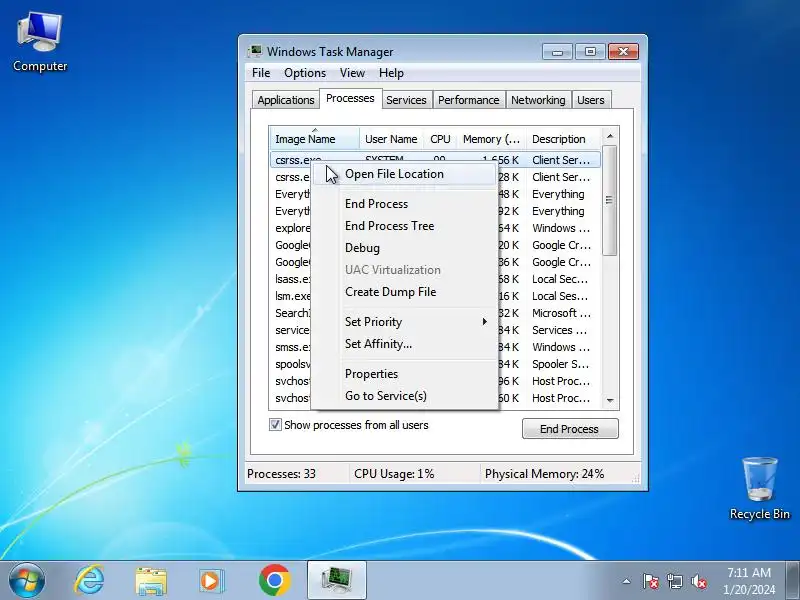Sort by Memory column header
Viewport: 800px width, 600px height.
pyautogui.click(x=491, y=139)
